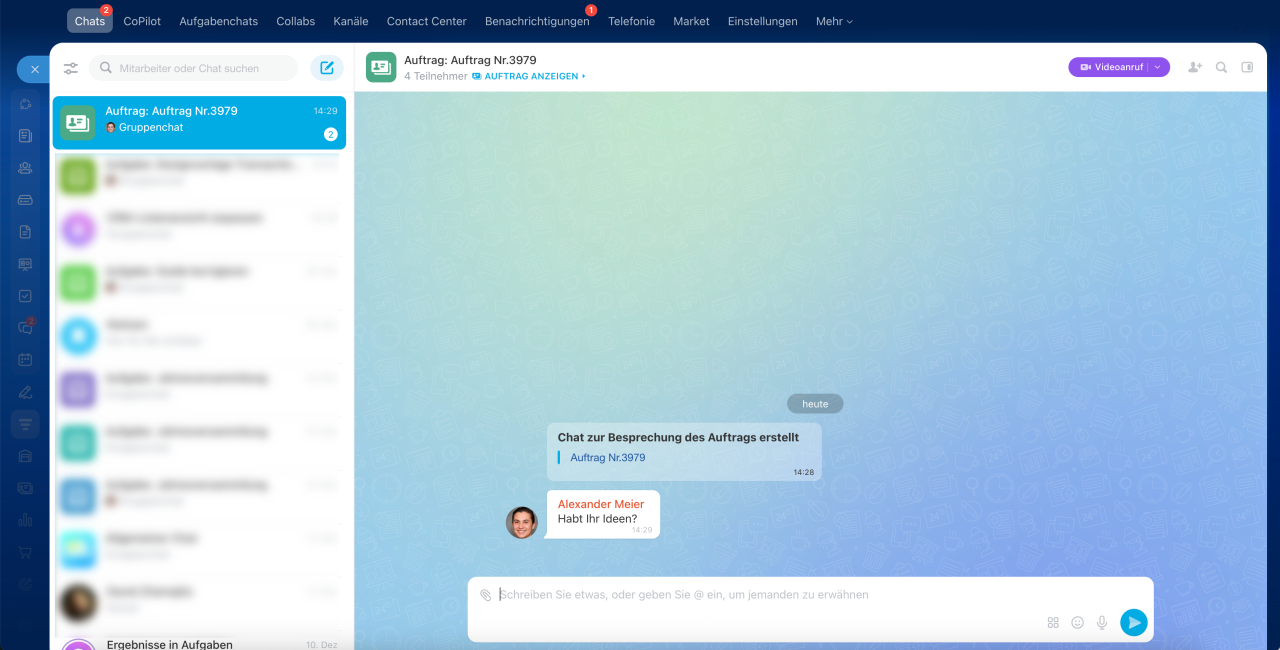This screenshot has height=650, width=1280.
Task: Expand the Videoanruf dropdown arrow
Action: coord(1158,67)
